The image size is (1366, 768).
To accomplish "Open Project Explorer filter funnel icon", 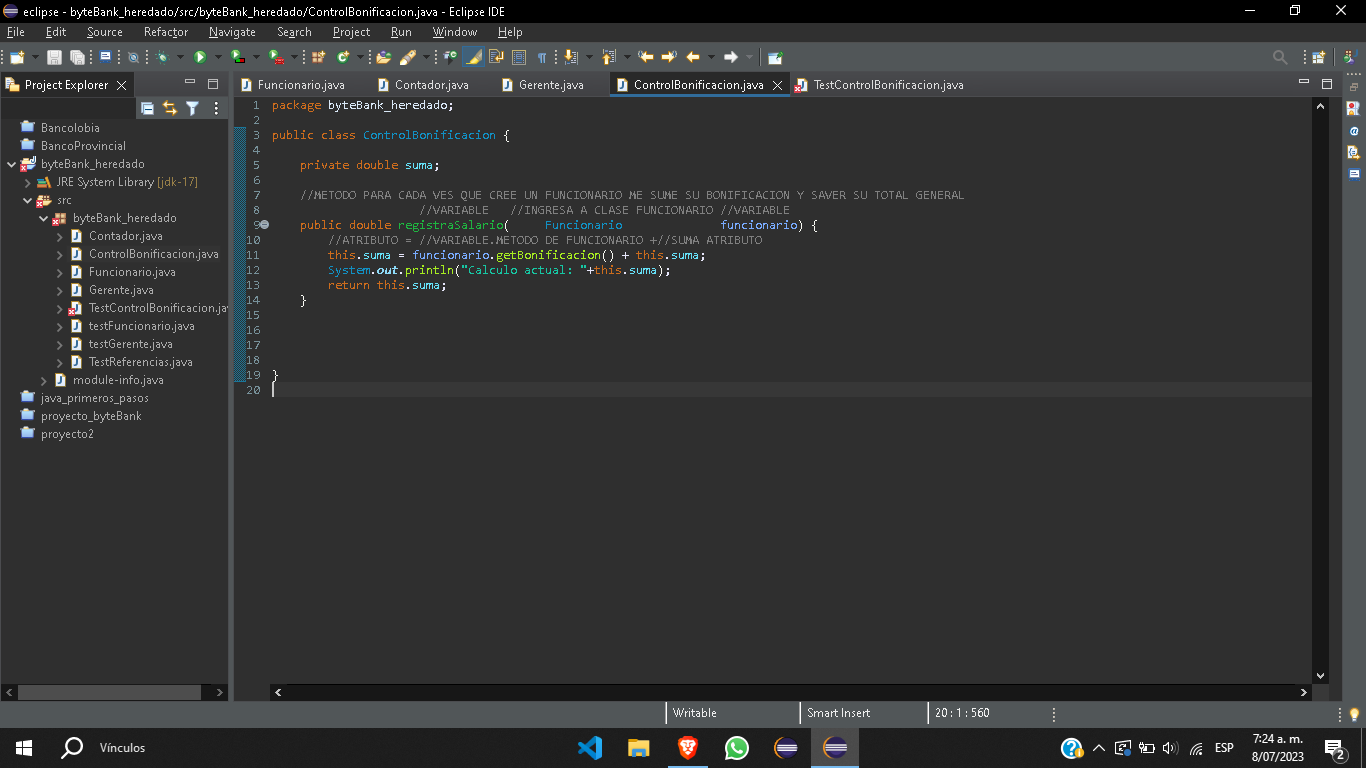I will pos(192,108).
